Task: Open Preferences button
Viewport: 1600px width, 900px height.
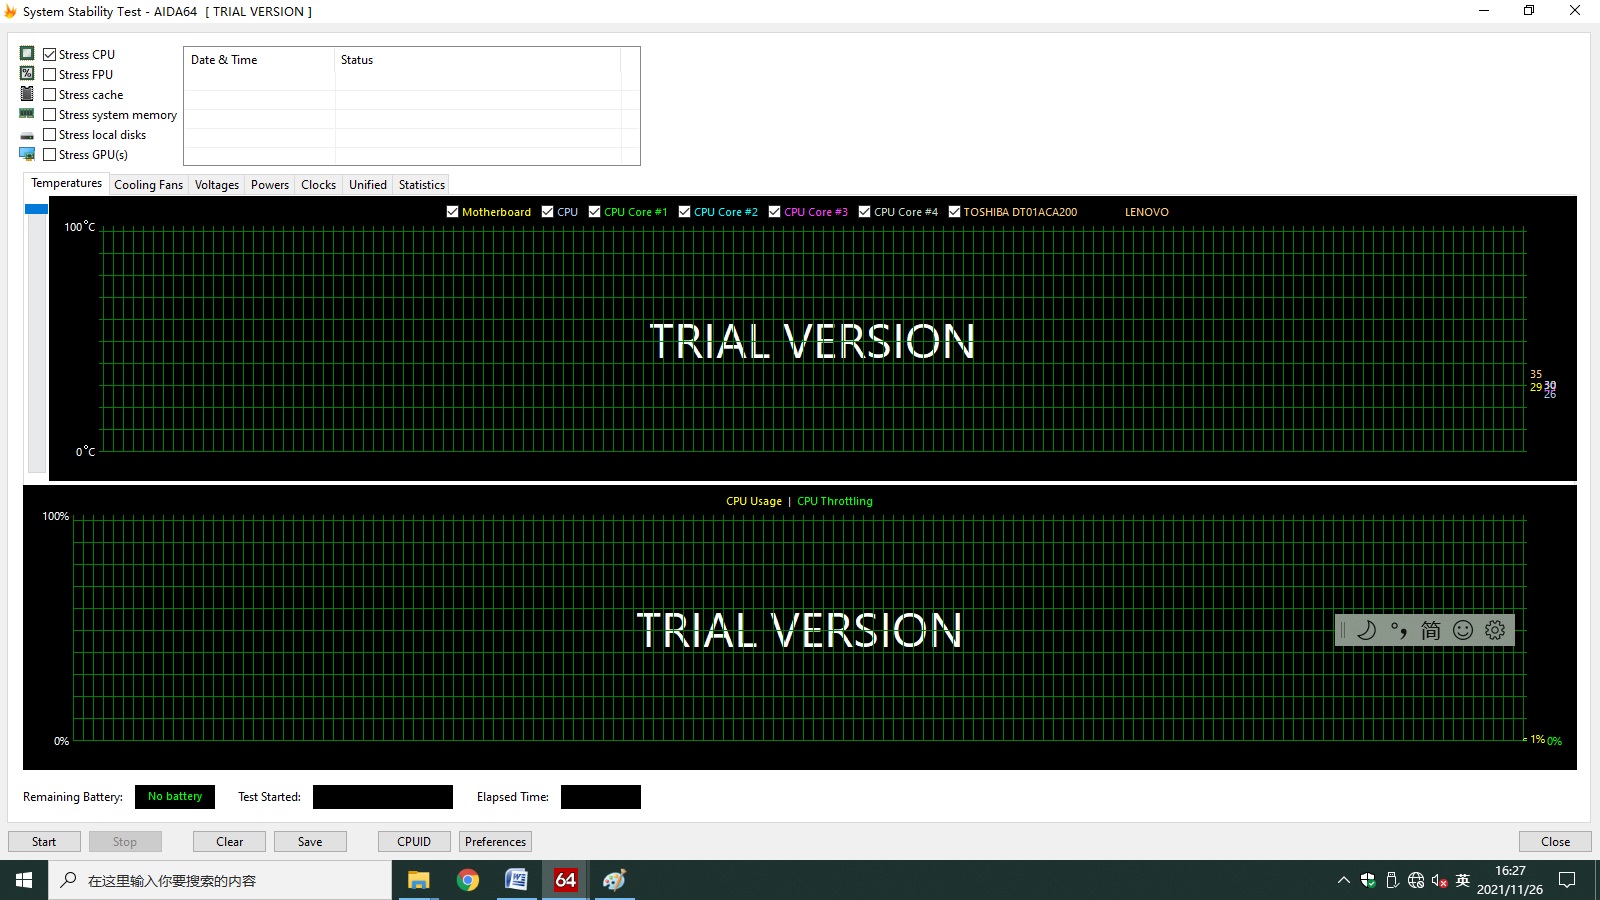Action: [x=495, y=841]
